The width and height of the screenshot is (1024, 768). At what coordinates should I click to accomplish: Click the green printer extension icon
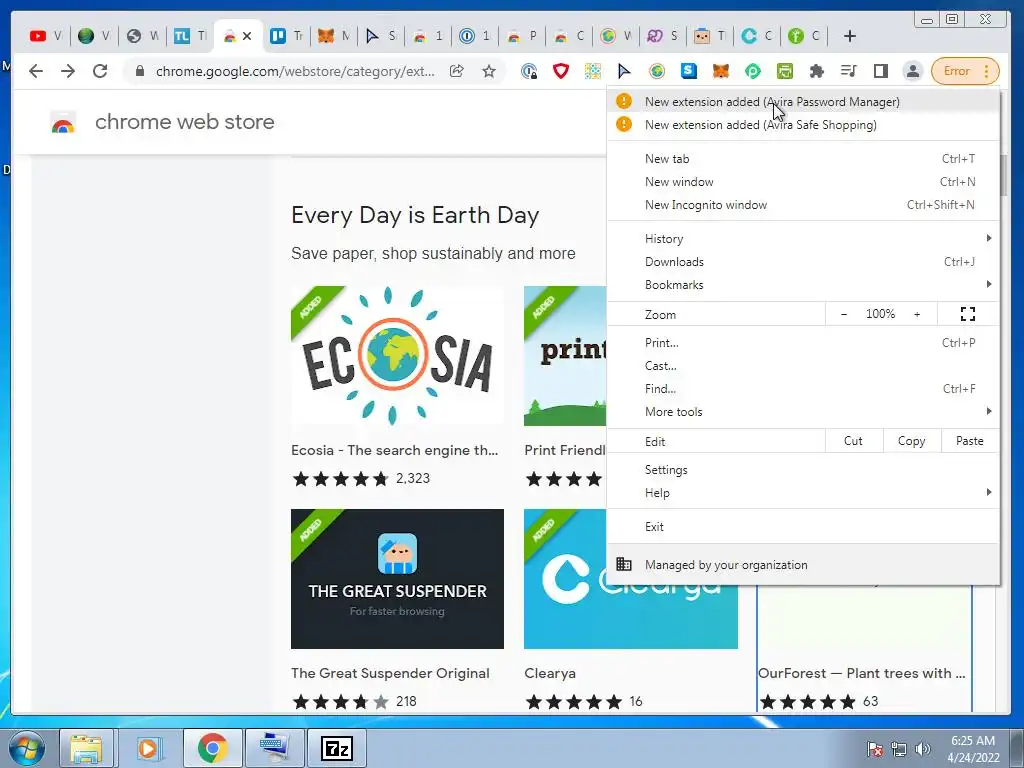[x=785, y=71]
